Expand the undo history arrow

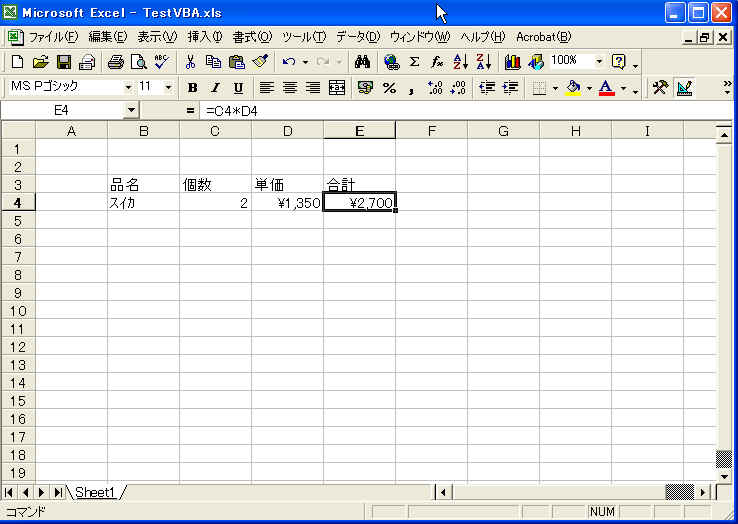click(x=305, y=62)
